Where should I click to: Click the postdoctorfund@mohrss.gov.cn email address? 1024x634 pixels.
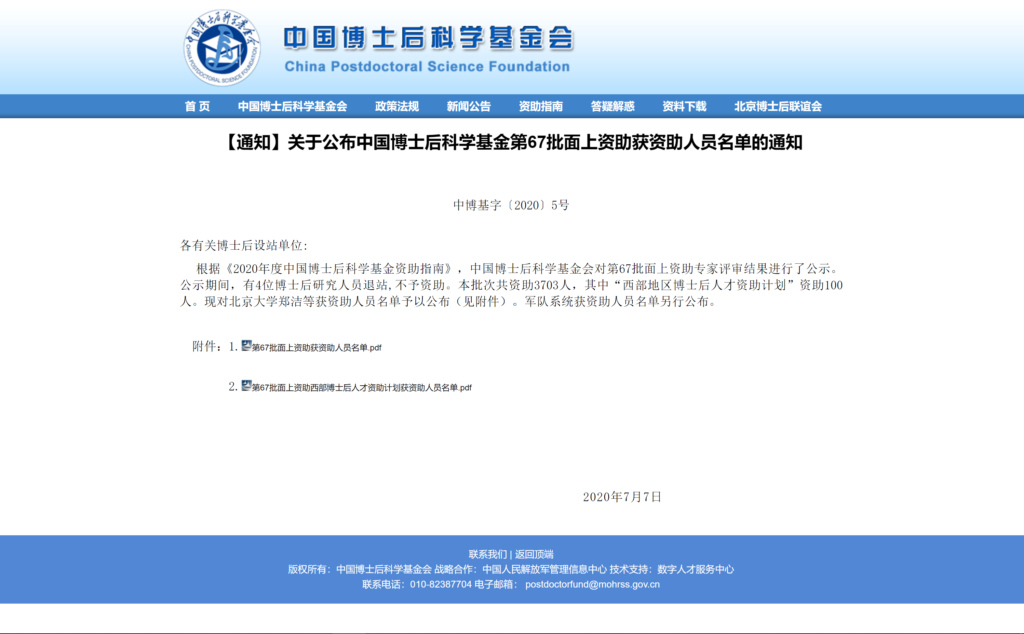[x=592, y=584]
